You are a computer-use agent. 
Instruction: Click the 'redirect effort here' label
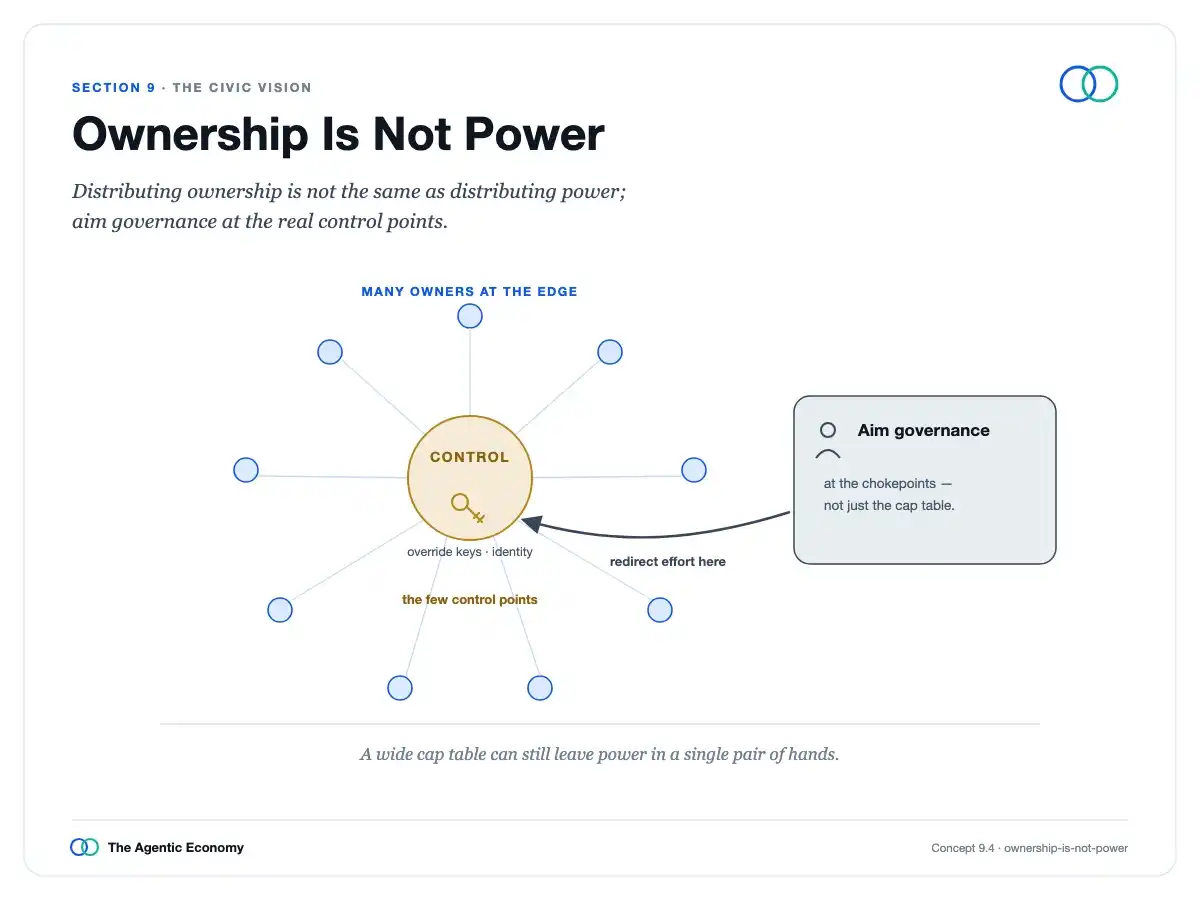tap(668, 562)
